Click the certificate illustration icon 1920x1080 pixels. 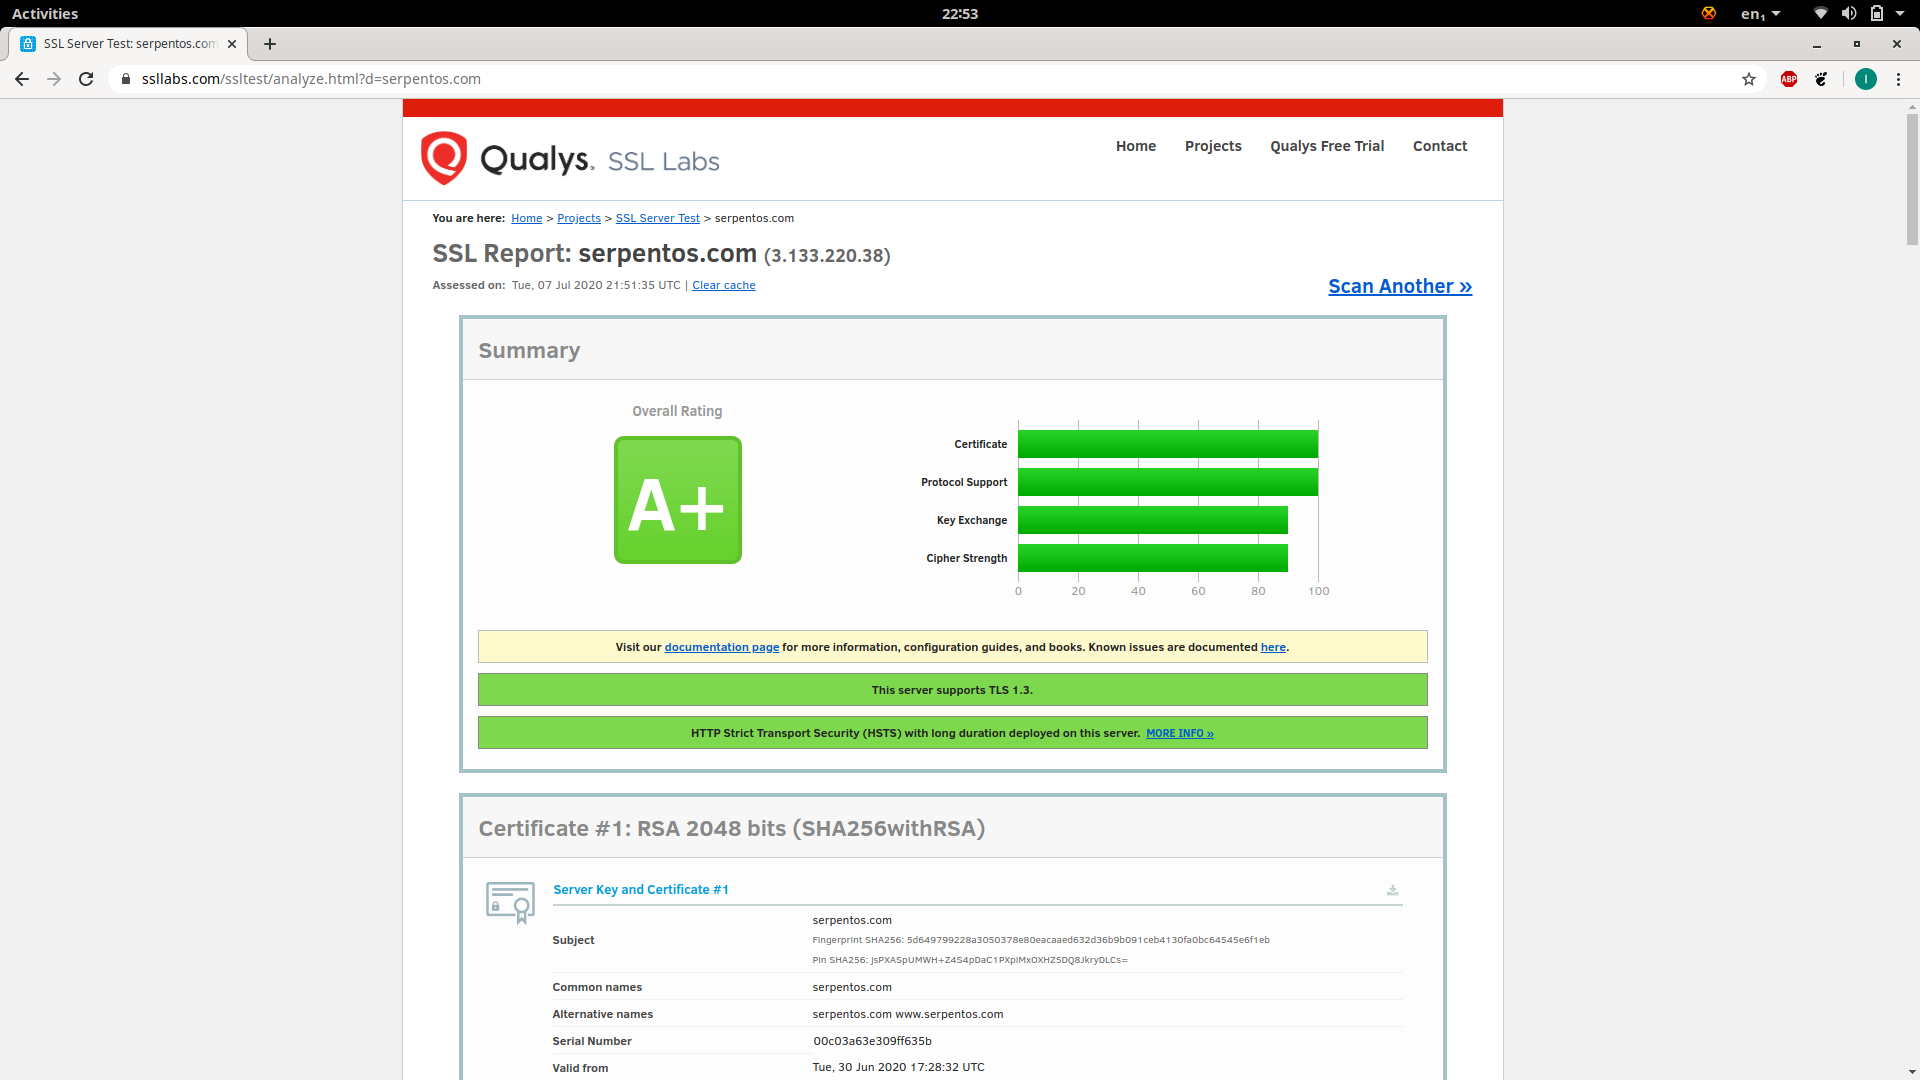coord(510,902)
